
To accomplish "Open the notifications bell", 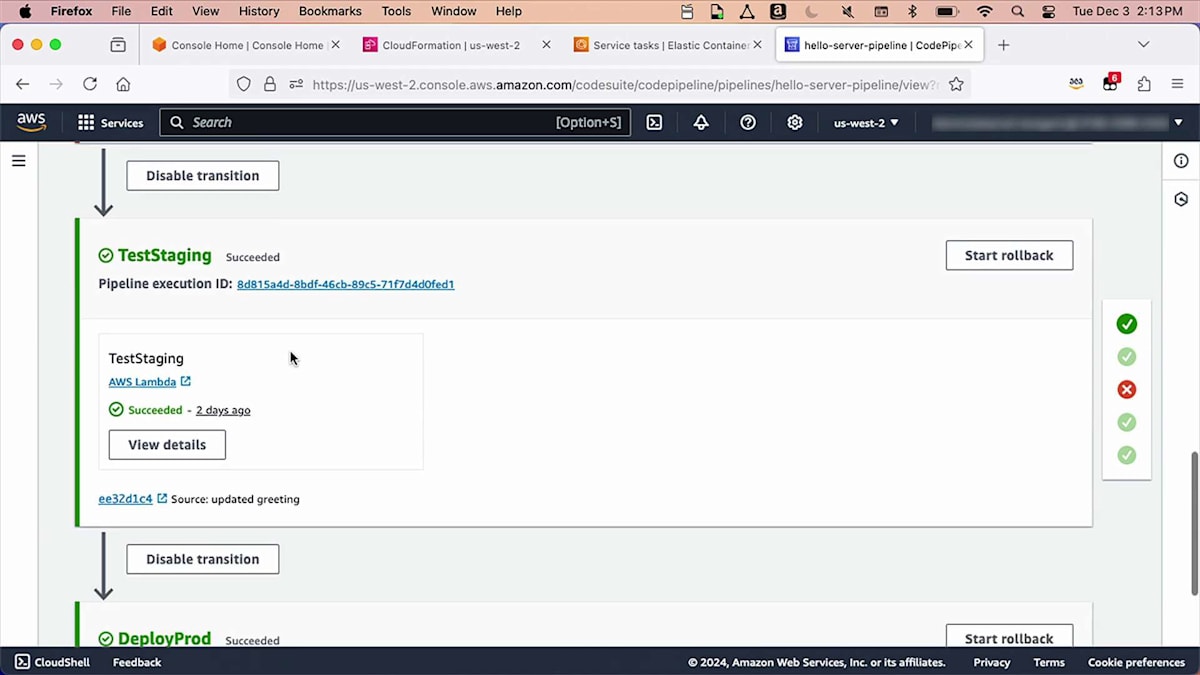I will click(x=701, y=122).
